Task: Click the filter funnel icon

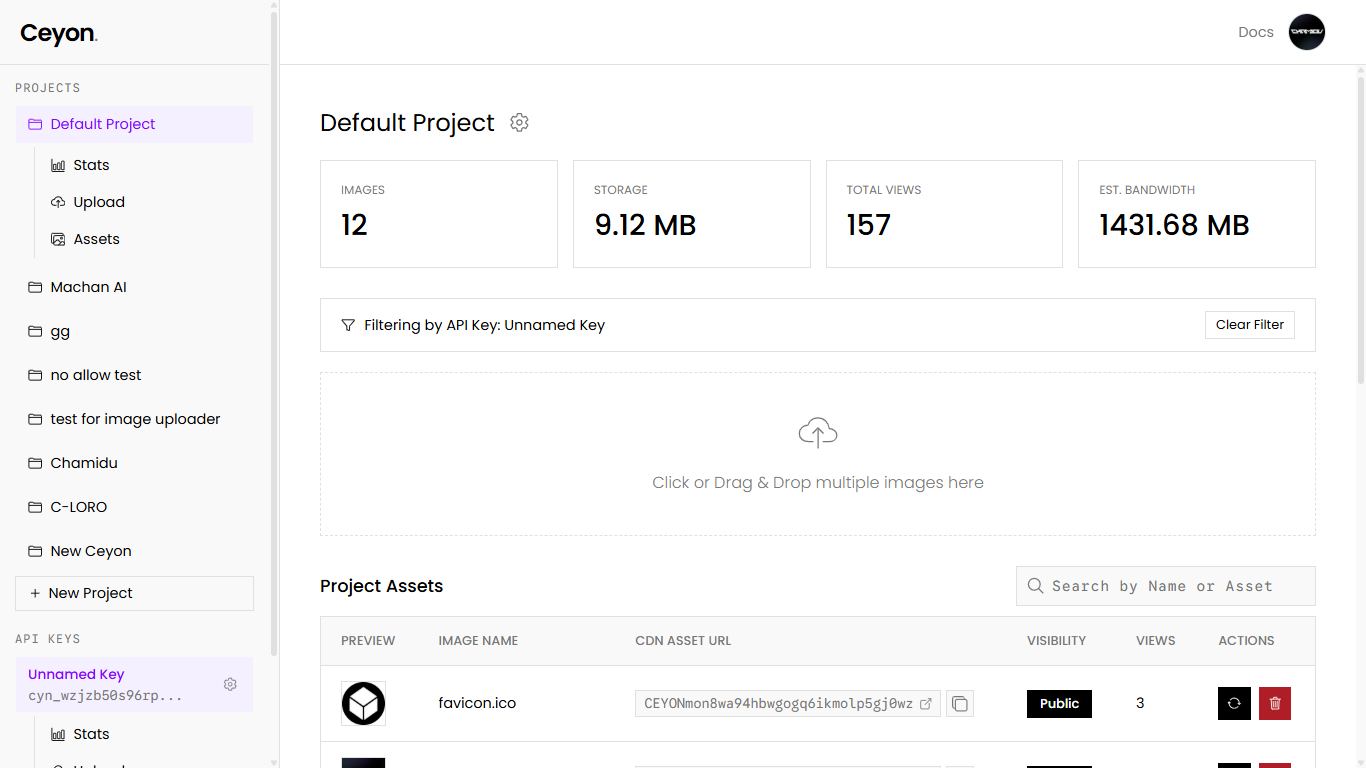Action: (348, 325)
